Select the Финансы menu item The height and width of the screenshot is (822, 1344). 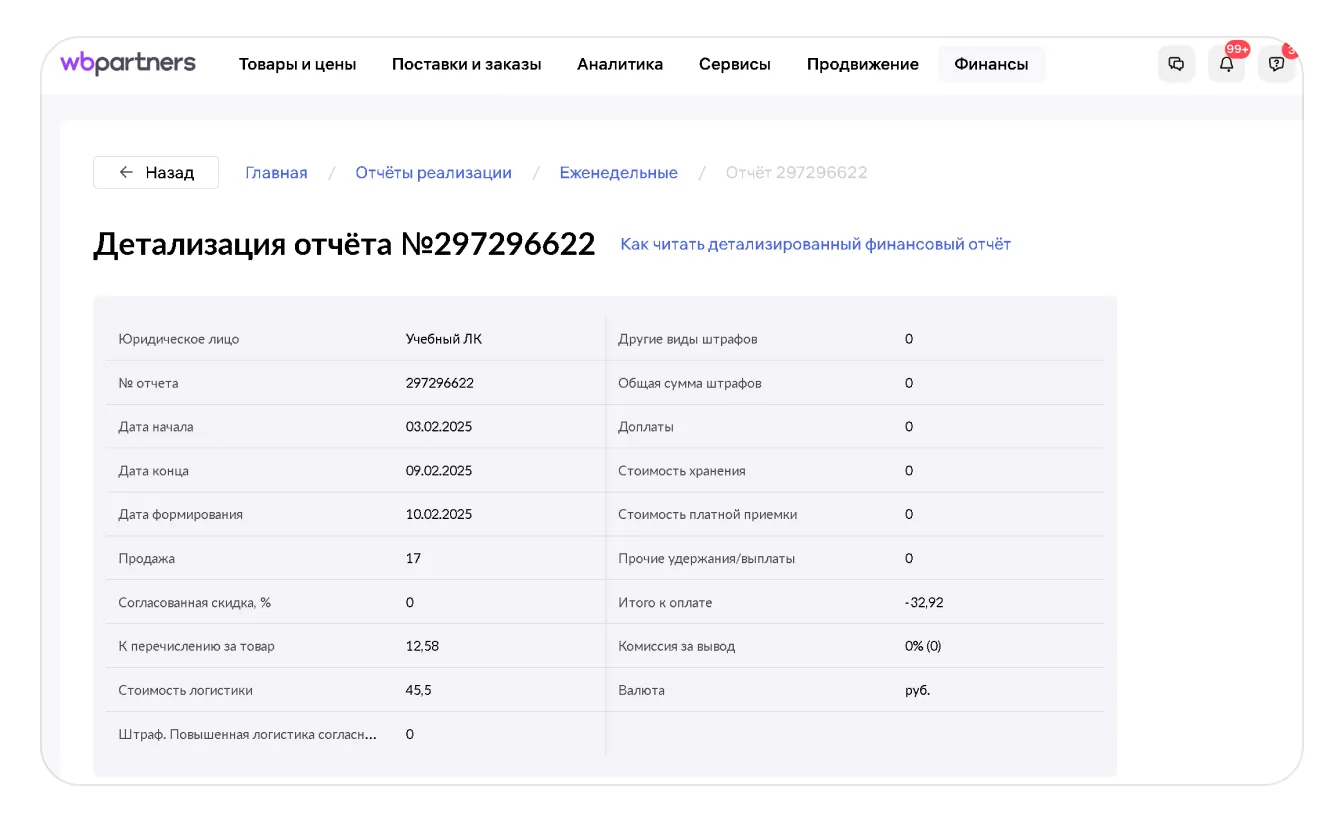[991, 64]
